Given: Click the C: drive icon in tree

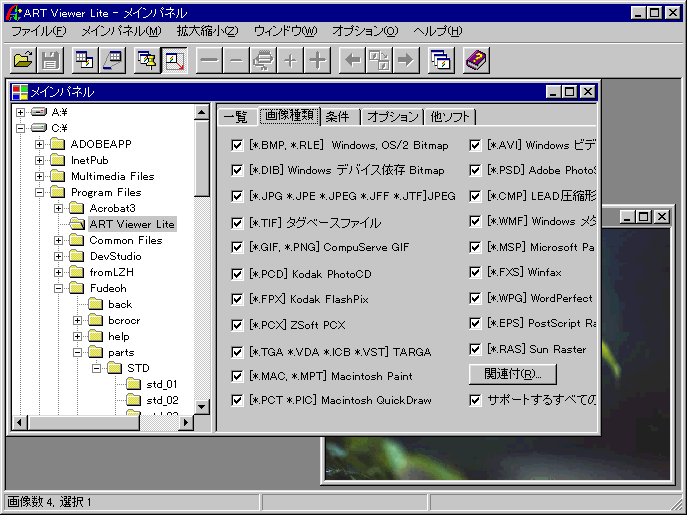Looking at the screenshot, I should [39, 128].
